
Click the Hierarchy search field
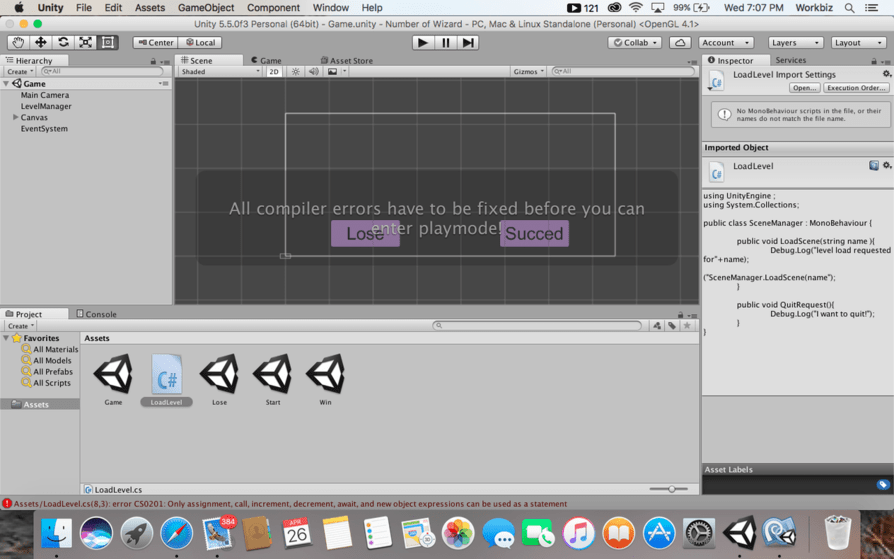[x=102, y=71]
